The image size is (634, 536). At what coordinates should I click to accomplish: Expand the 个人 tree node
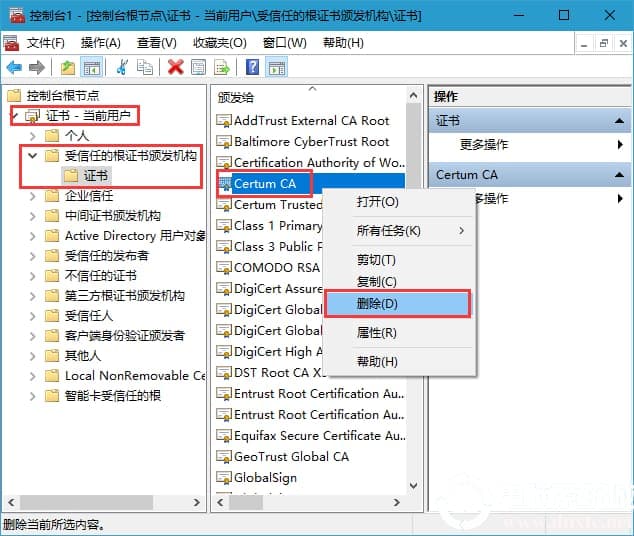33,135
